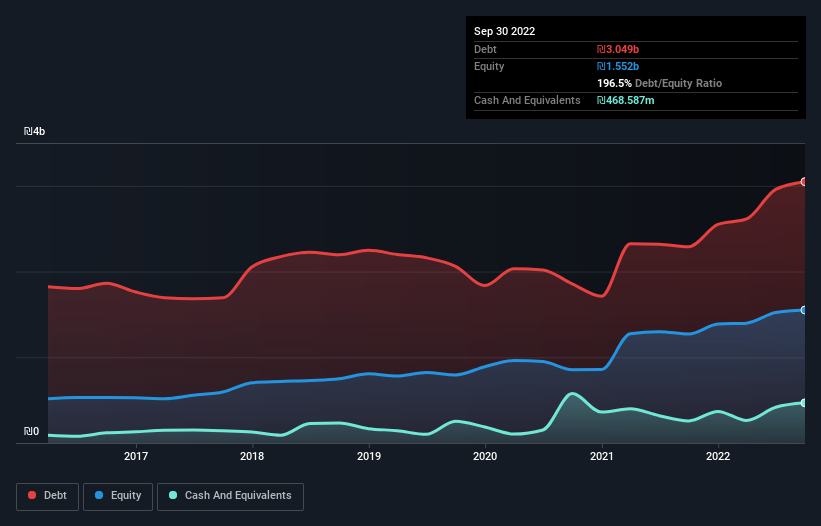
Task: Click the 2019 x-axis label
Action: pos(369,456)
